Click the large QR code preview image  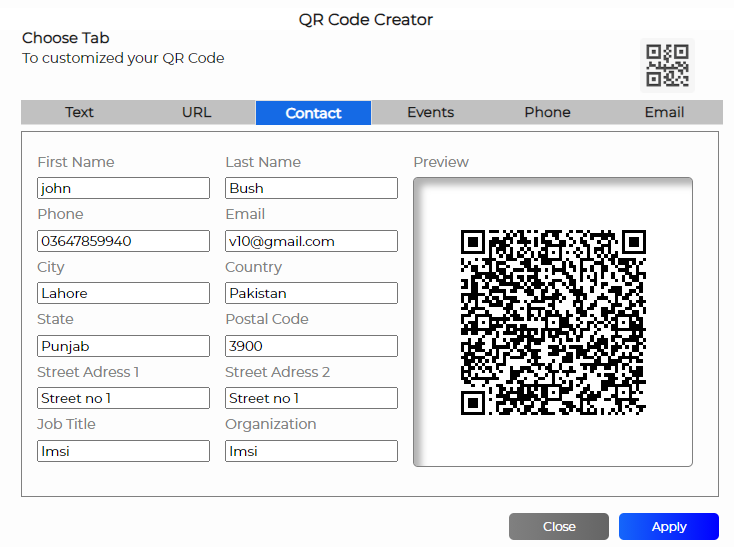553,322
